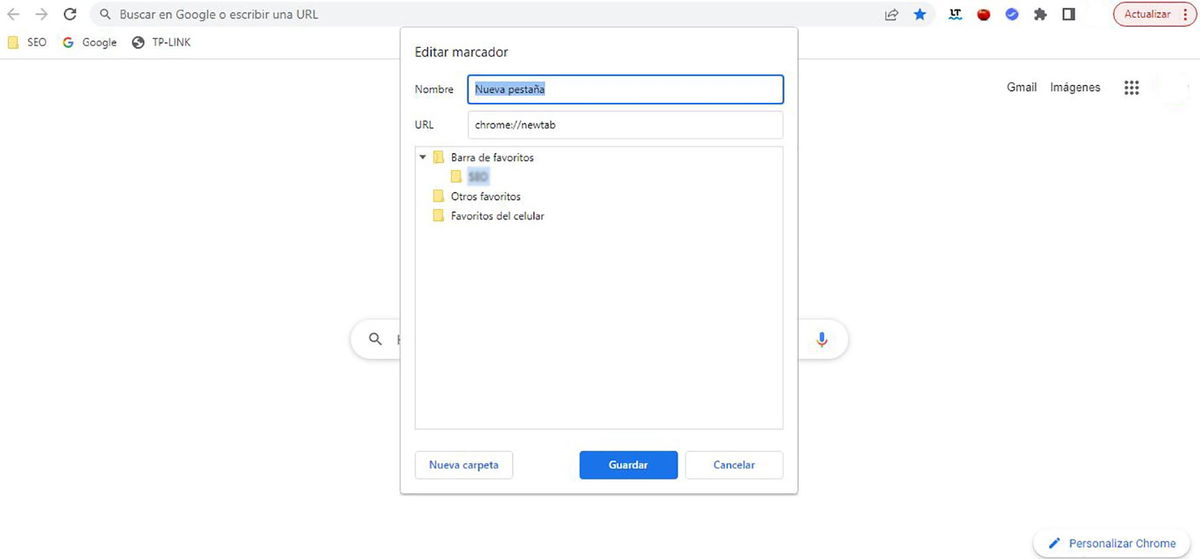Toggle the side panel icon
The height and width of the screenshot is (559, 1200).
[x=1068, y=15]
